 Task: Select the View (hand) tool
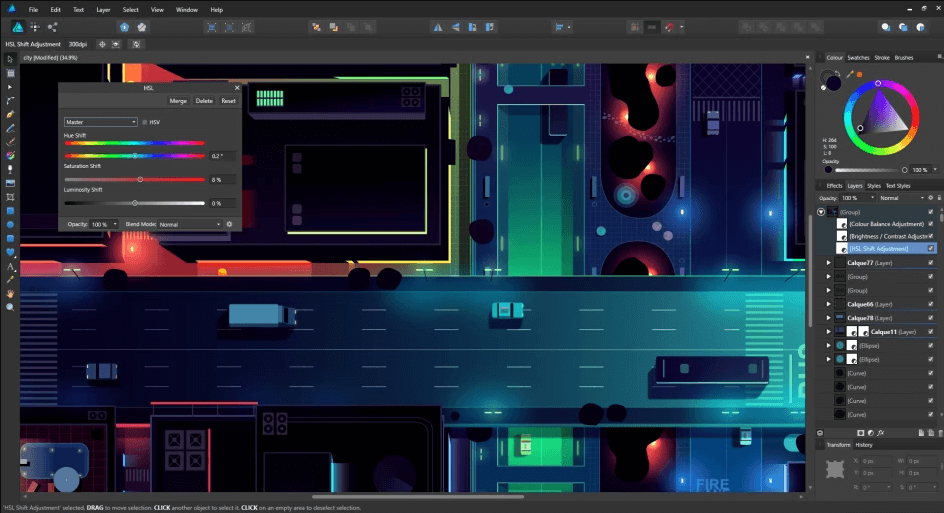pos(10,294)
